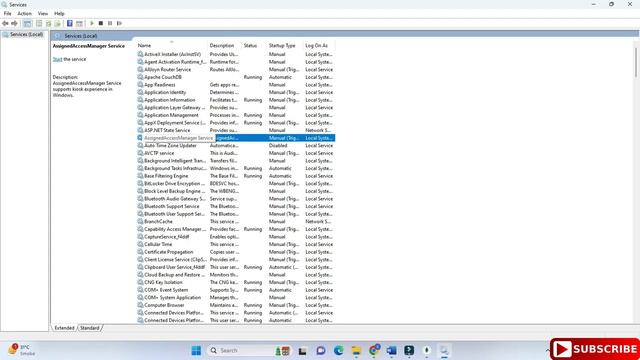This screenshot has width=640, height=360.
Task: Switch to the Standard tab
Action: click(89, 328)
